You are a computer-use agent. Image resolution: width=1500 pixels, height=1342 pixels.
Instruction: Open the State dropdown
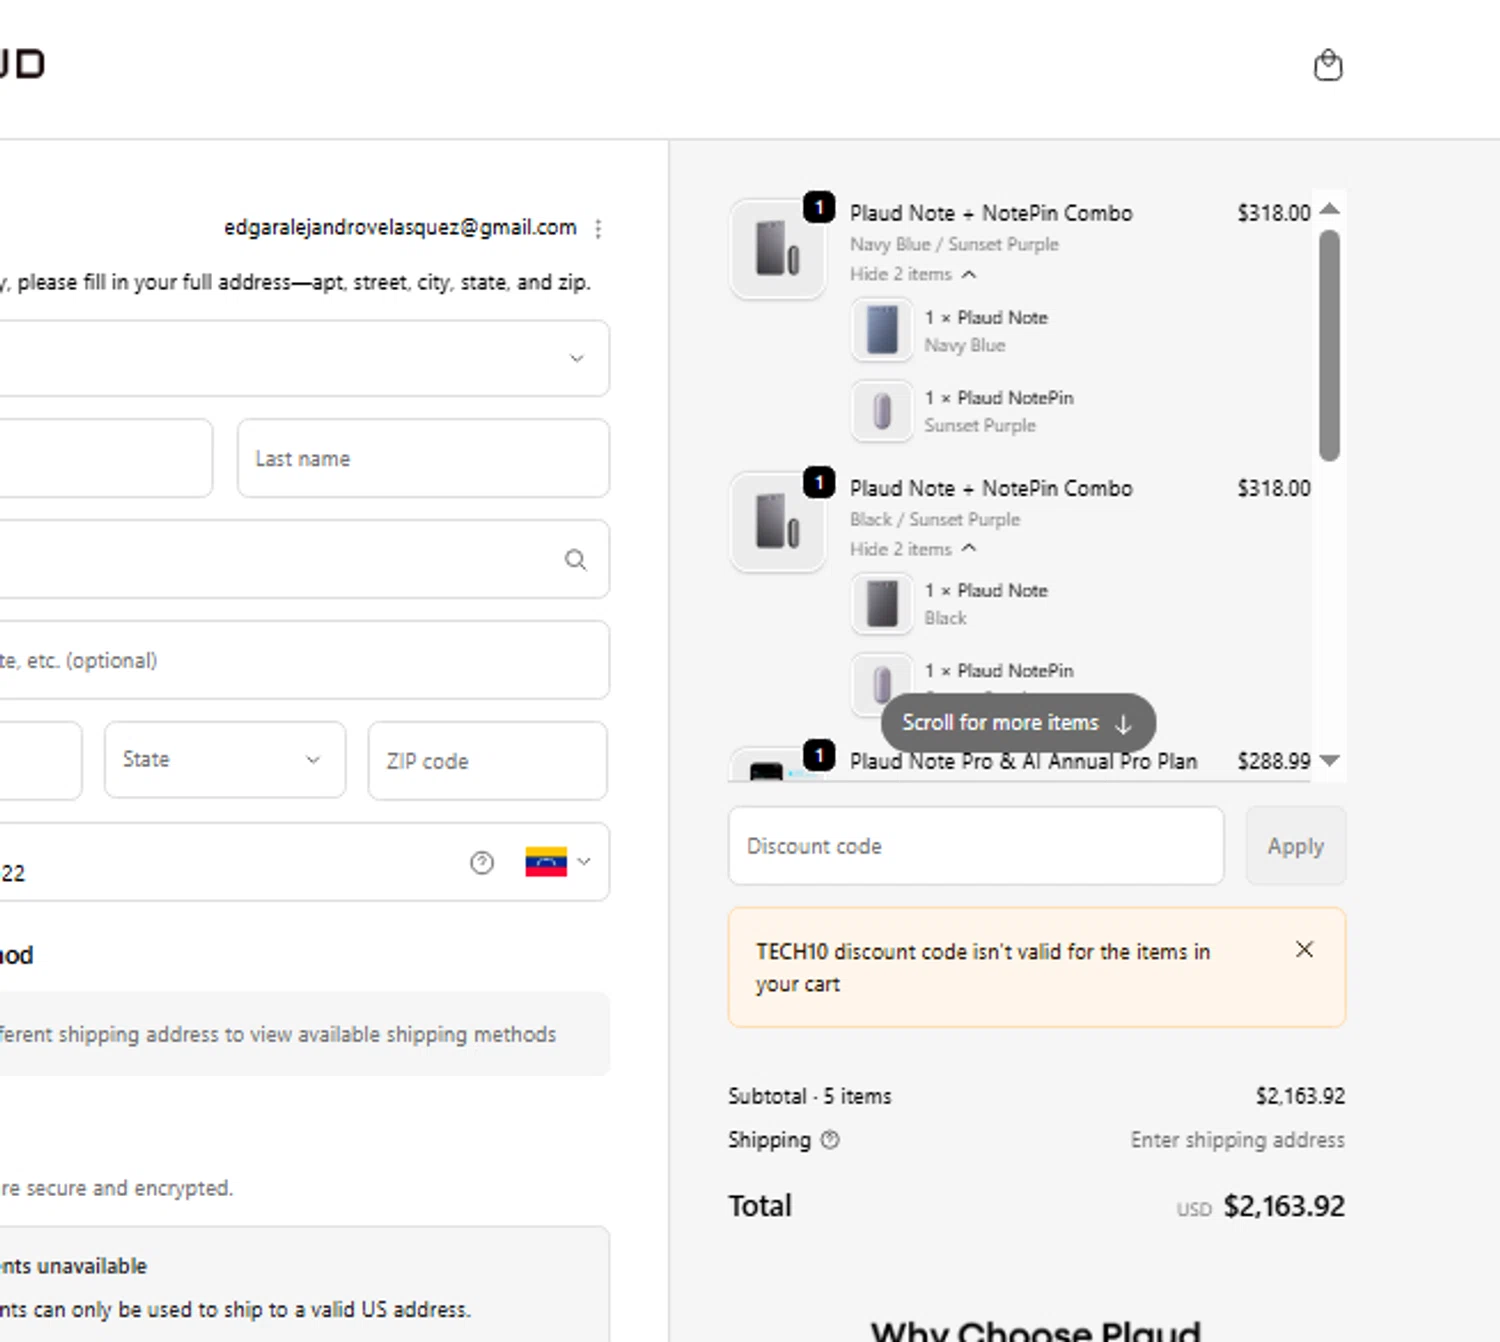point(225,760)
